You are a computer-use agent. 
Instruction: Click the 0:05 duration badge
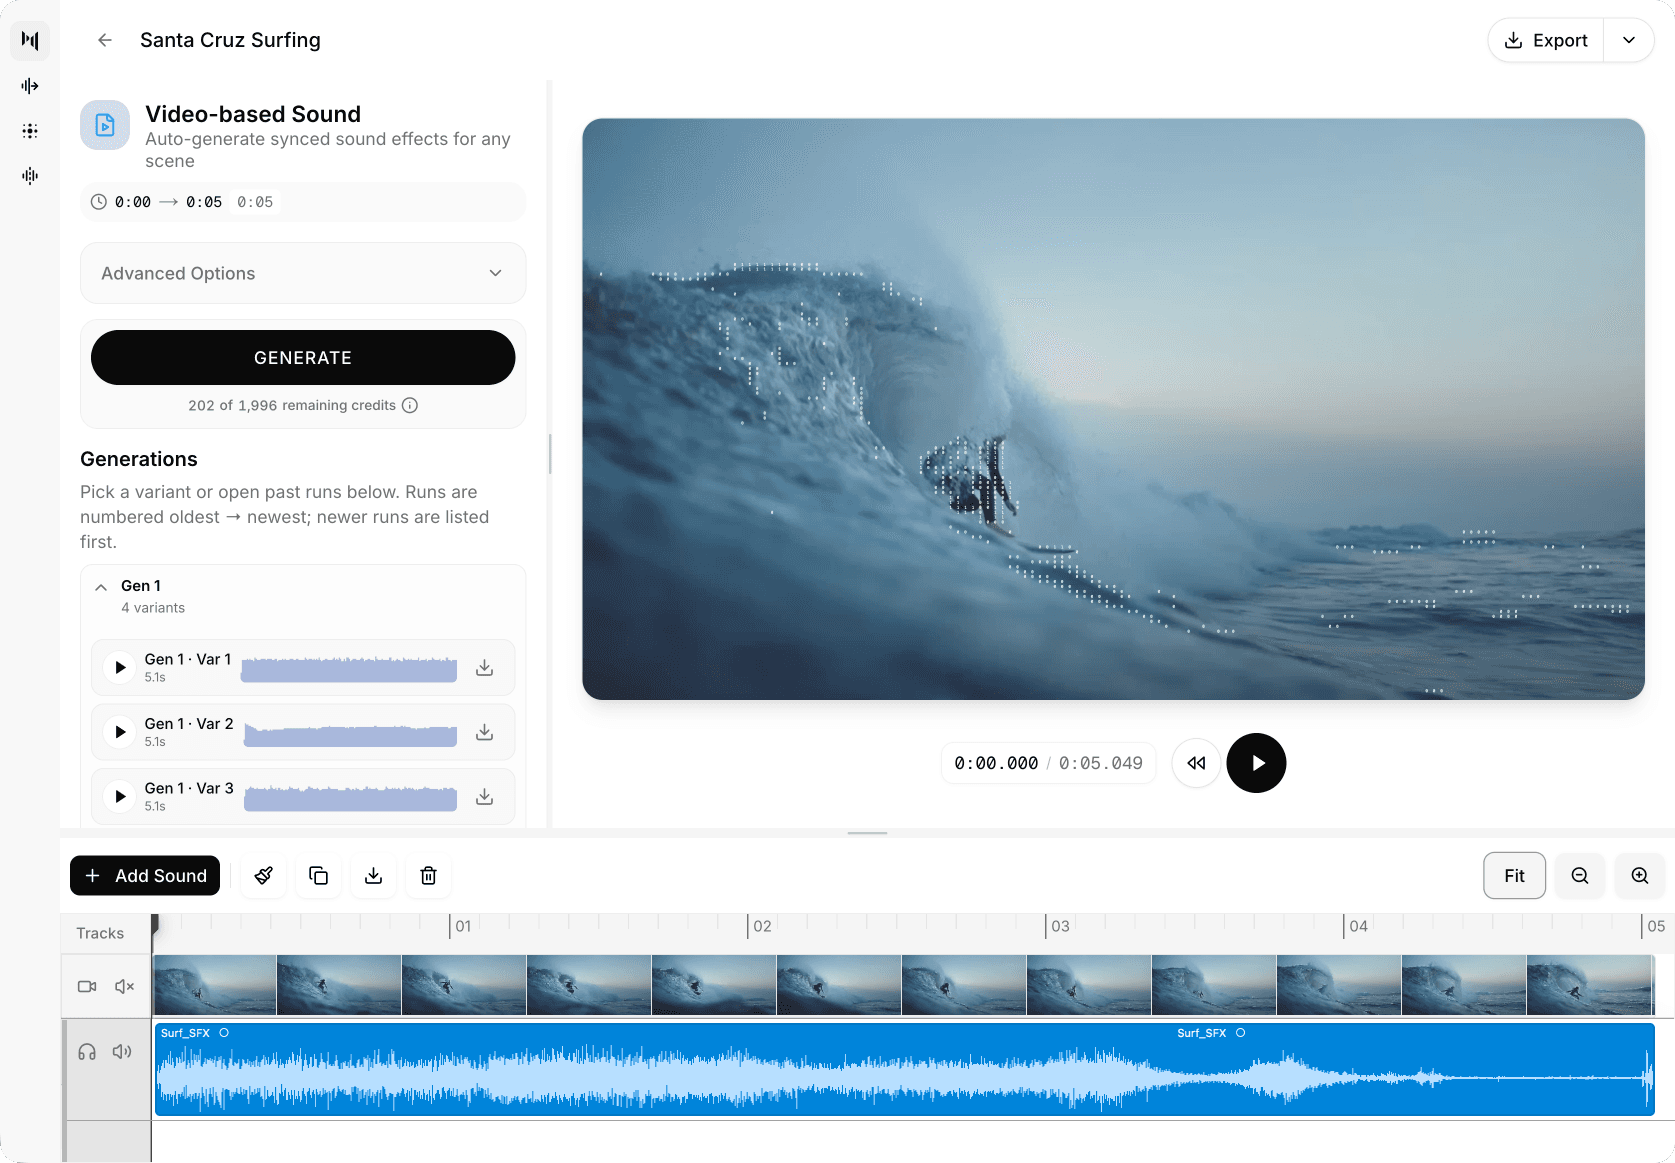click(x=255, y=202)
